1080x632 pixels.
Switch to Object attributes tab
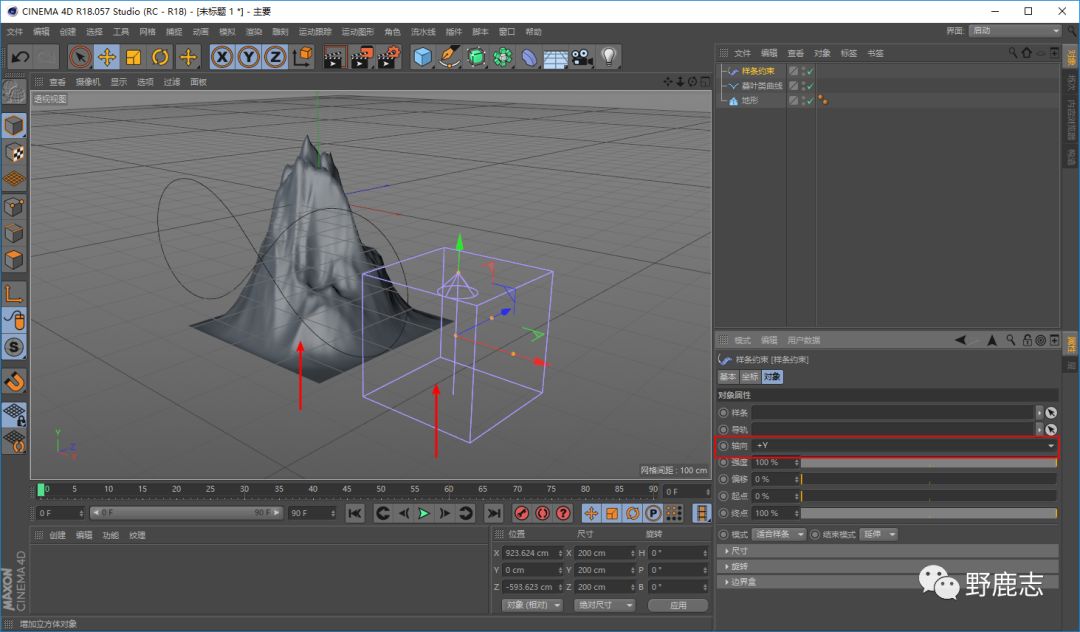(x=772, y=377)
